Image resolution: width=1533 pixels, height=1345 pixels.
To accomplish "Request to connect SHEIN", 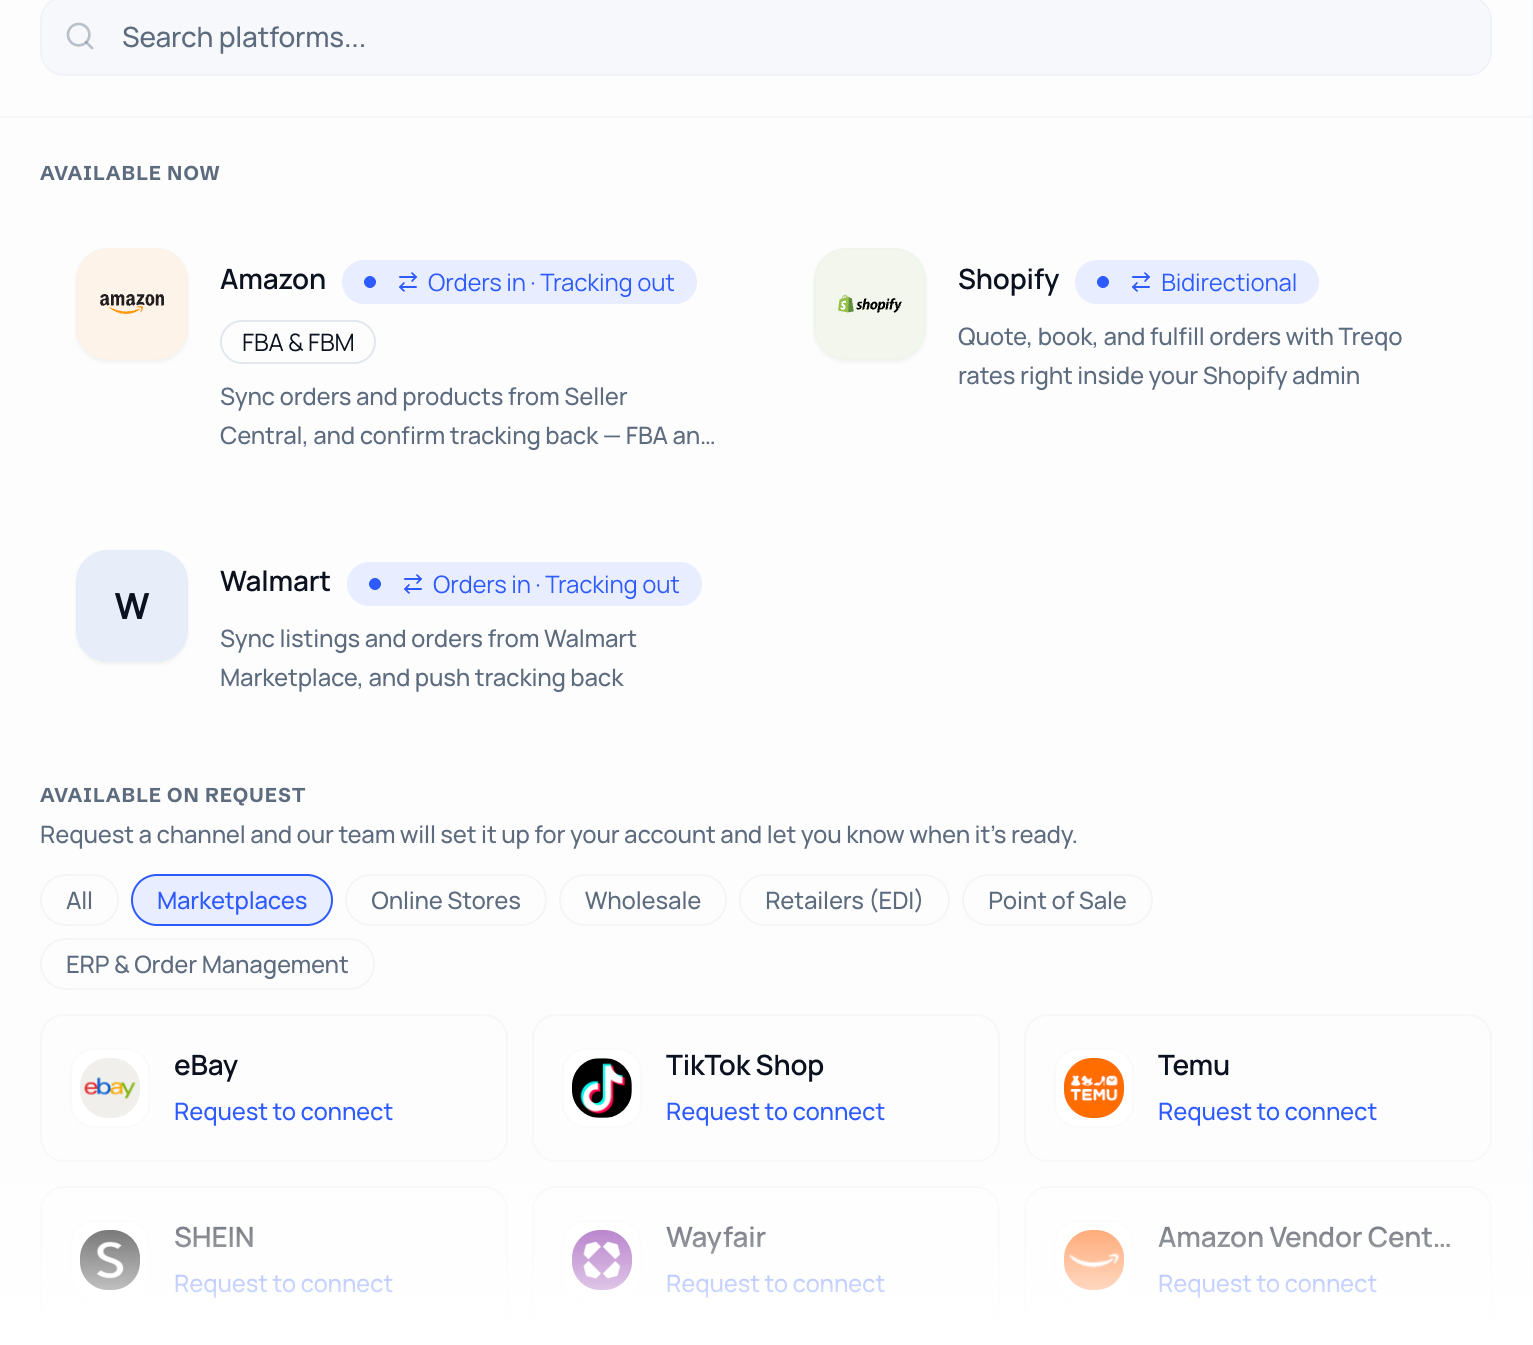I will (x=283, y=1284).
